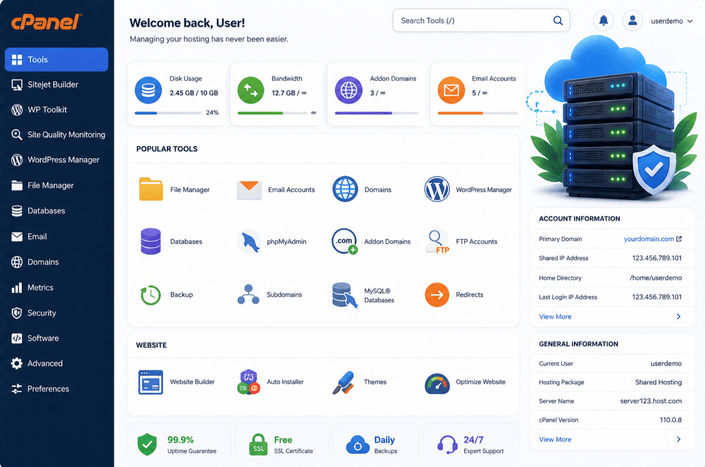
Task: Open the Email Accounts envelope icon in Popular Tools
Action: [x=249, y=190]
